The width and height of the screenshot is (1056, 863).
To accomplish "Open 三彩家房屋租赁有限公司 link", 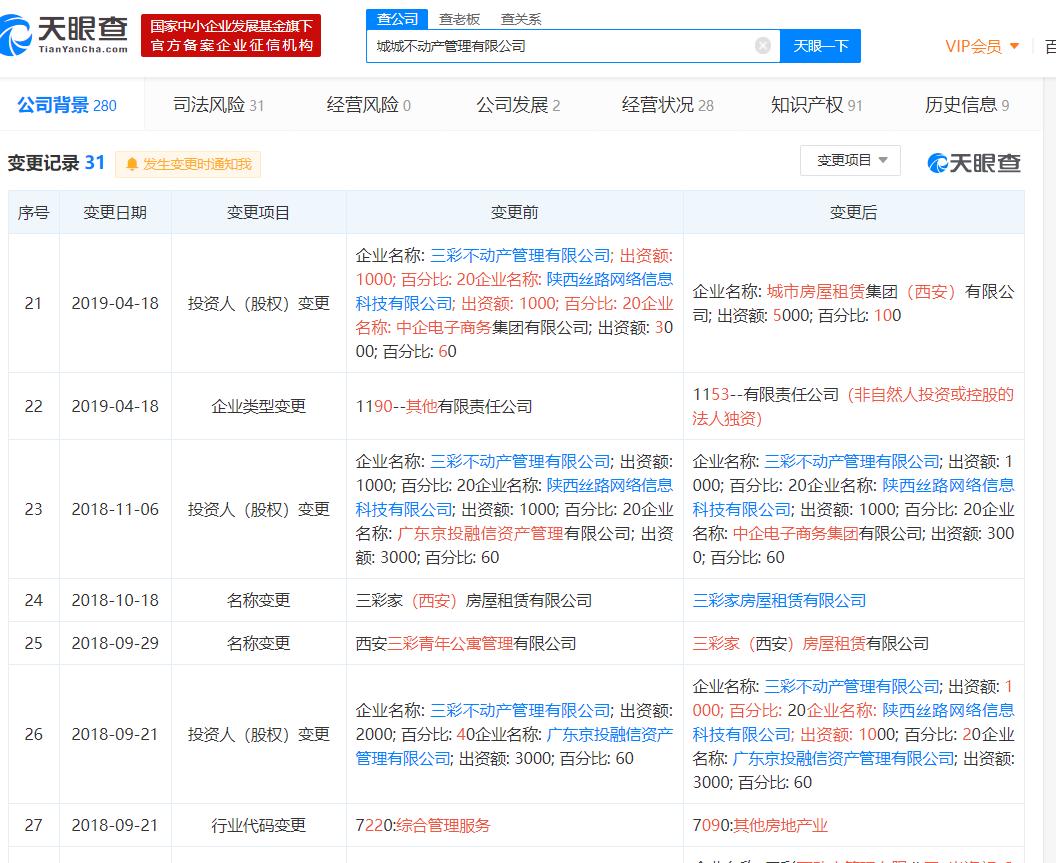I will pos(779,600).
